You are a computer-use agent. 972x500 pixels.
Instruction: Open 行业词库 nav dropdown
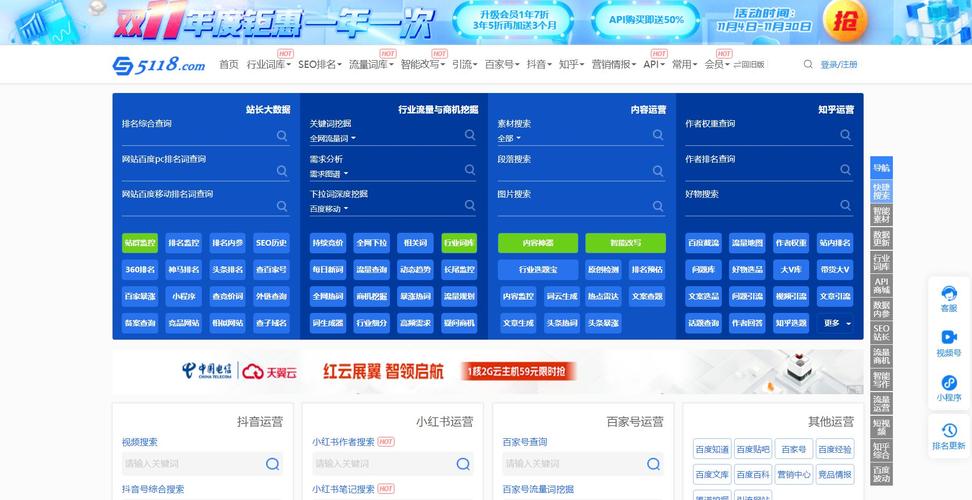coord(268,64)
